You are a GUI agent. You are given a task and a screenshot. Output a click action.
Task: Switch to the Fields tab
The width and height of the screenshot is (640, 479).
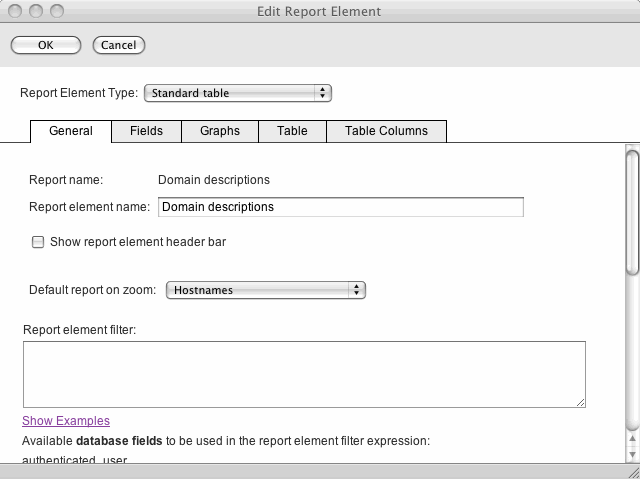point(146,131)
